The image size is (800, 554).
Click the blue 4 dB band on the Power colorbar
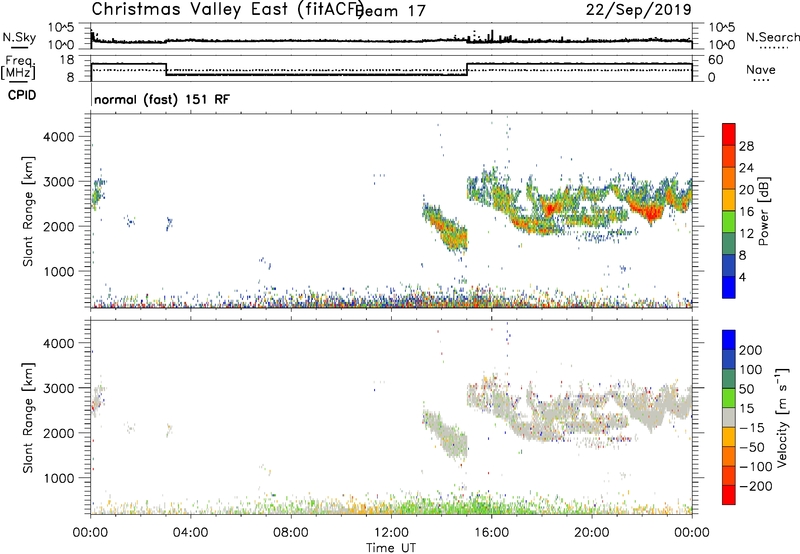(x=729, y=287)
